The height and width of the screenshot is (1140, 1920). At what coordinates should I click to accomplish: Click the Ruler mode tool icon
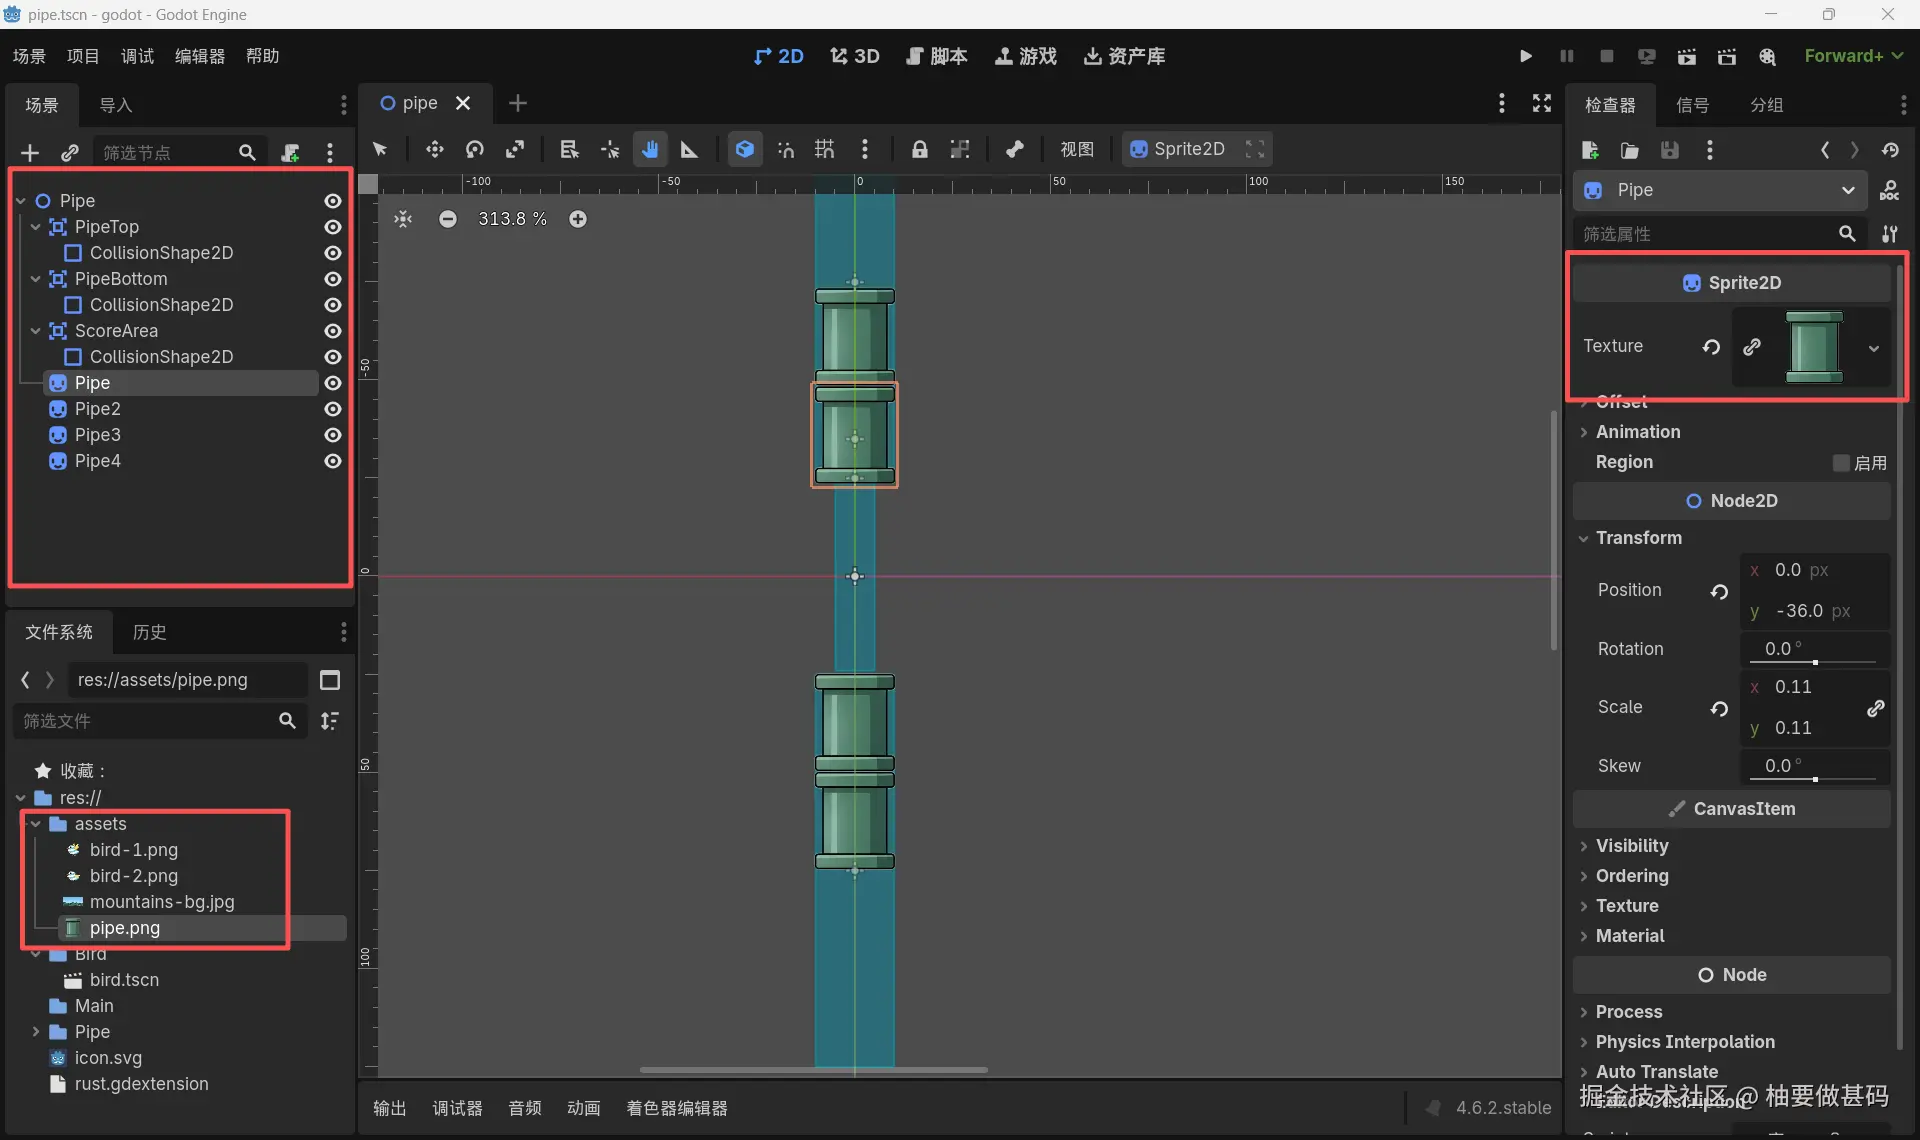689,149
